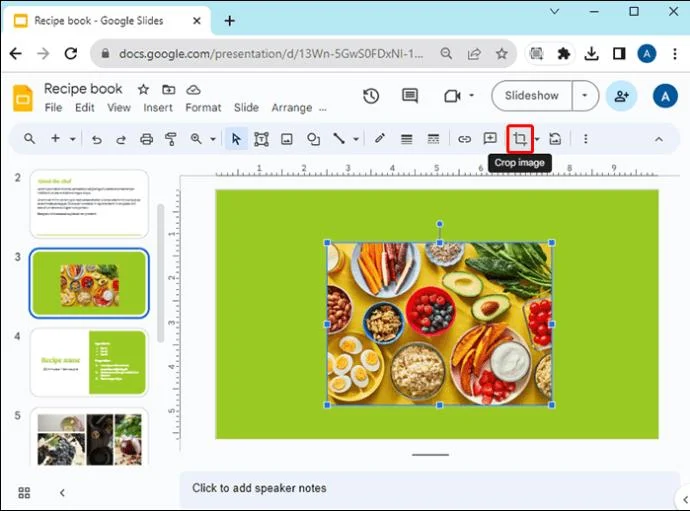Open the crop shape dropdown arrow
The image size is (690, 511).
coord(537,140)
